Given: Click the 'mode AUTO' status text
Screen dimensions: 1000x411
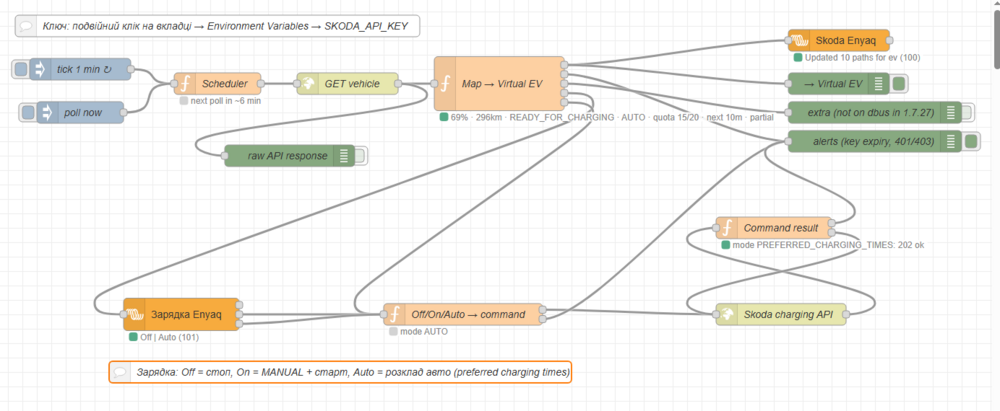Looking at the screenshot, I should [x=423, y=331].
